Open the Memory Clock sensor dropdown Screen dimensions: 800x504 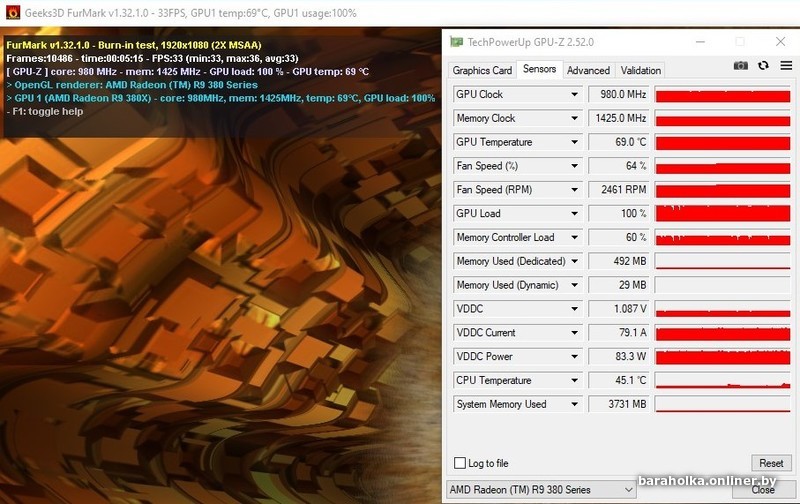click(x=574, y=118)
